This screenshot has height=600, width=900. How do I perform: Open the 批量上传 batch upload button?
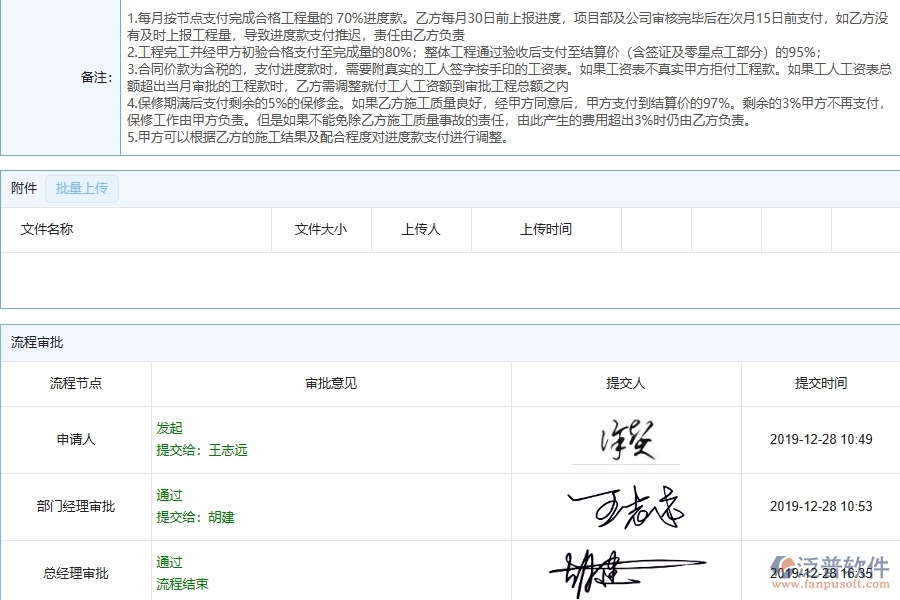click(x=82, y=188)
